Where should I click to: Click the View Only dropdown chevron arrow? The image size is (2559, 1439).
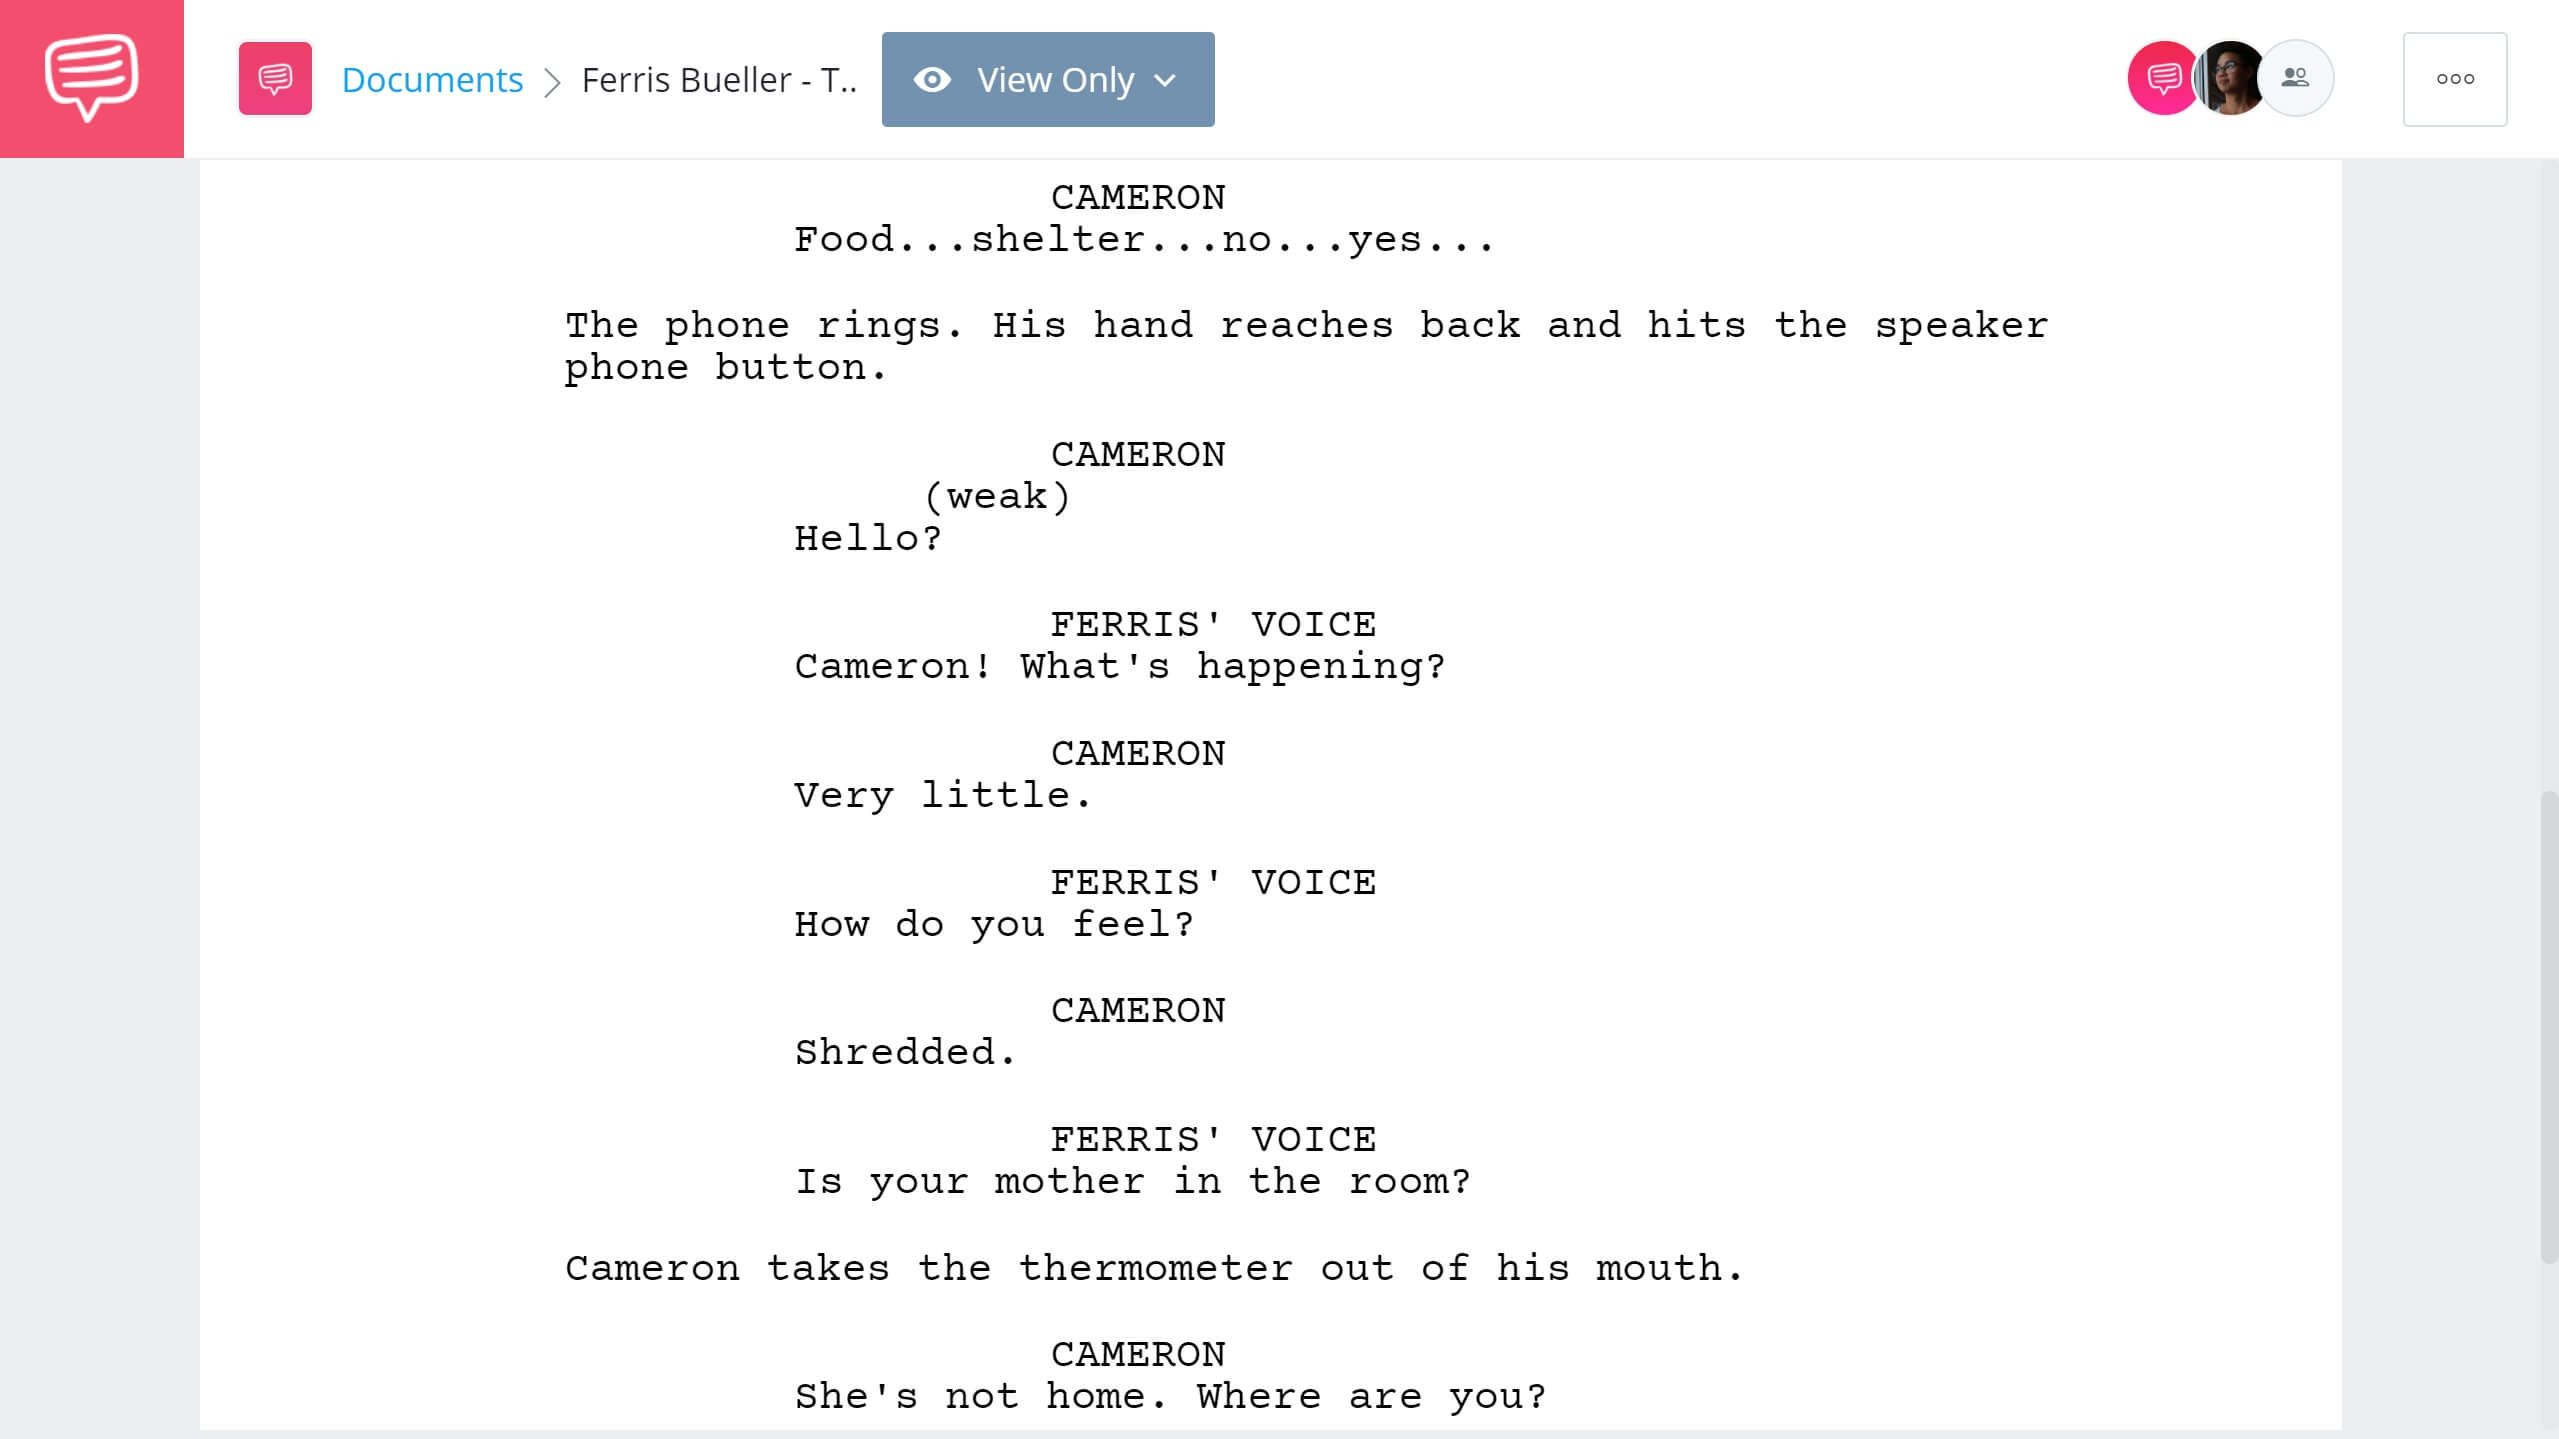tap(1167, 79)
